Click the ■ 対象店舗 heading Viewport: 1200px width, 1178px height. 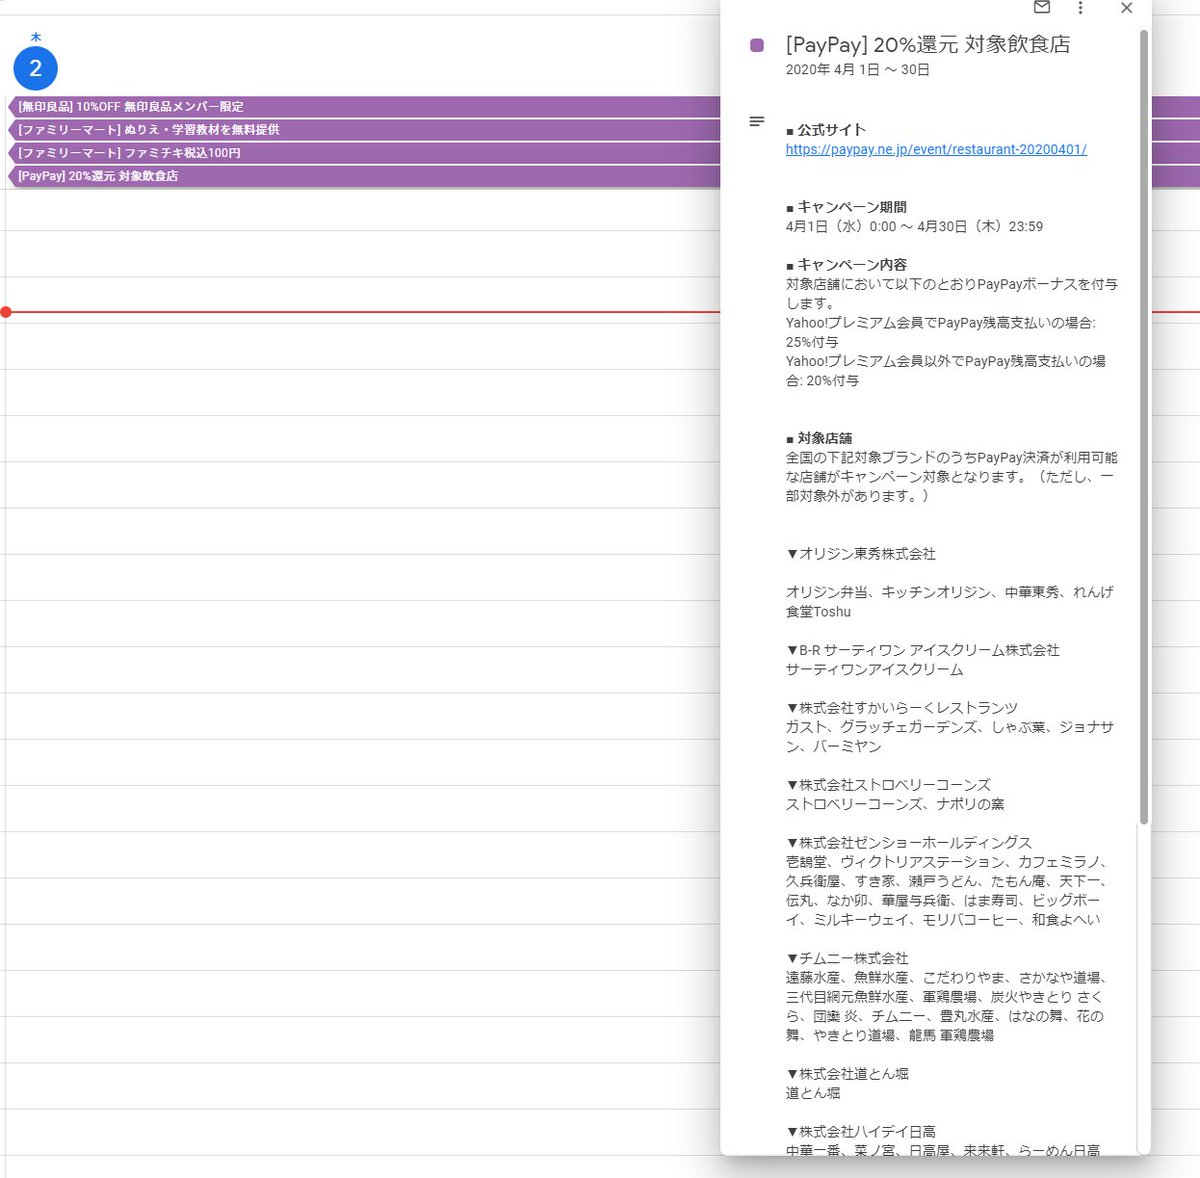[x=819, y=438]
